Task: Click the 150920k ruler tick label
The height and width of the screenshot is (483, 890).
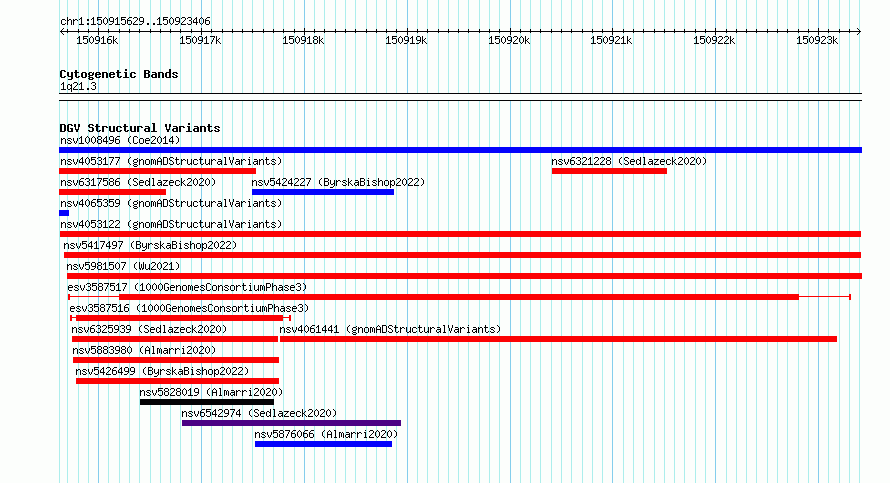Action: point(509,40)
